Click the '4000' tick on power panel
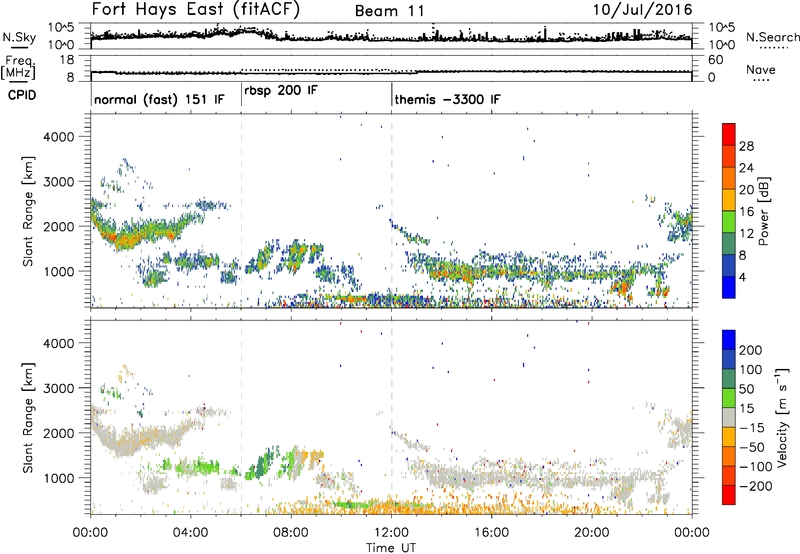The height and width of the screenshot is (554, 800). [58, 137]
